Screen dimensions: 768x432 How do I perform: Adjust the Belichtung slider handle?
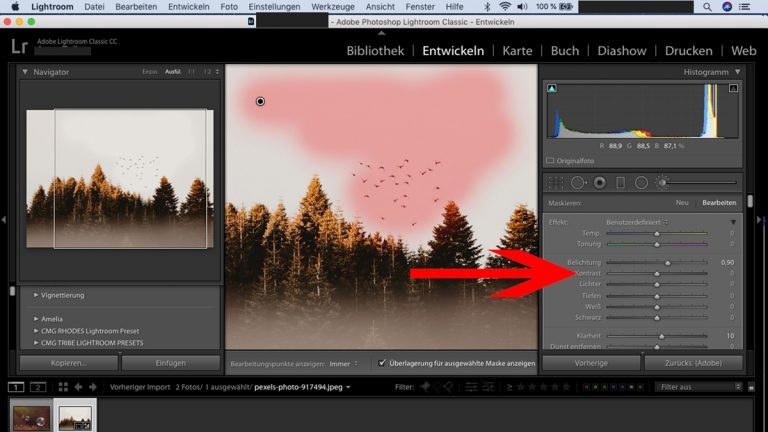(x=668, y=262)
